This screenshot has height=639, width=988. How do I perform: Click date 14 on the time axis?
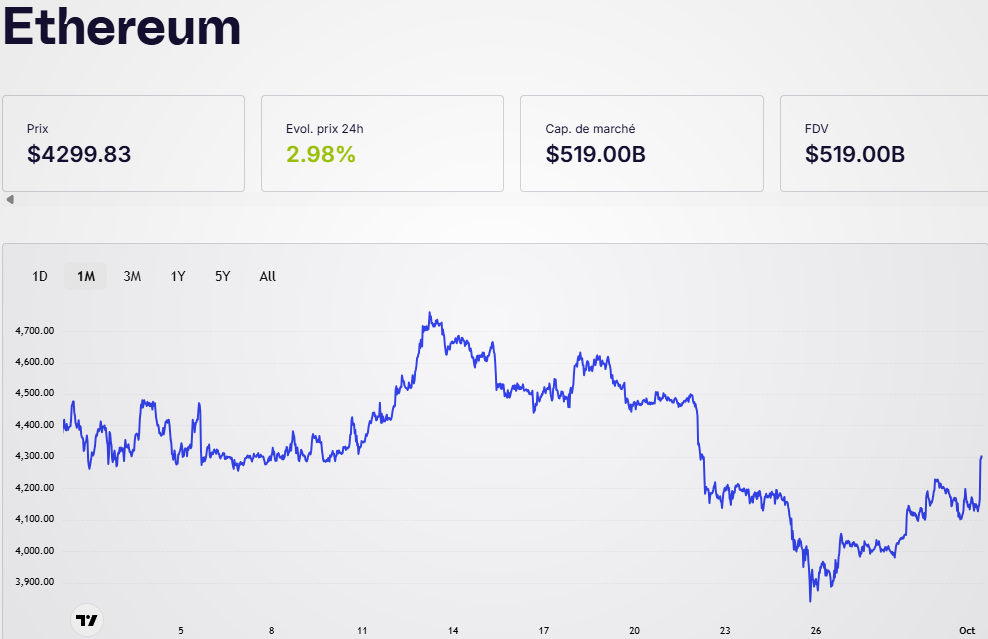(453, 631)
